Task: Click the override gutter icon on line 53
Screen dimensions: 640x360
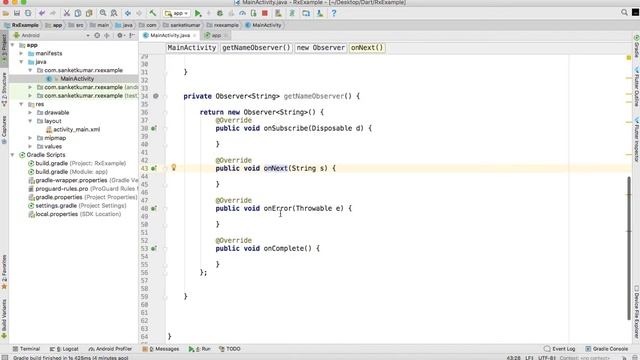Action: click(x=154, y=248)
